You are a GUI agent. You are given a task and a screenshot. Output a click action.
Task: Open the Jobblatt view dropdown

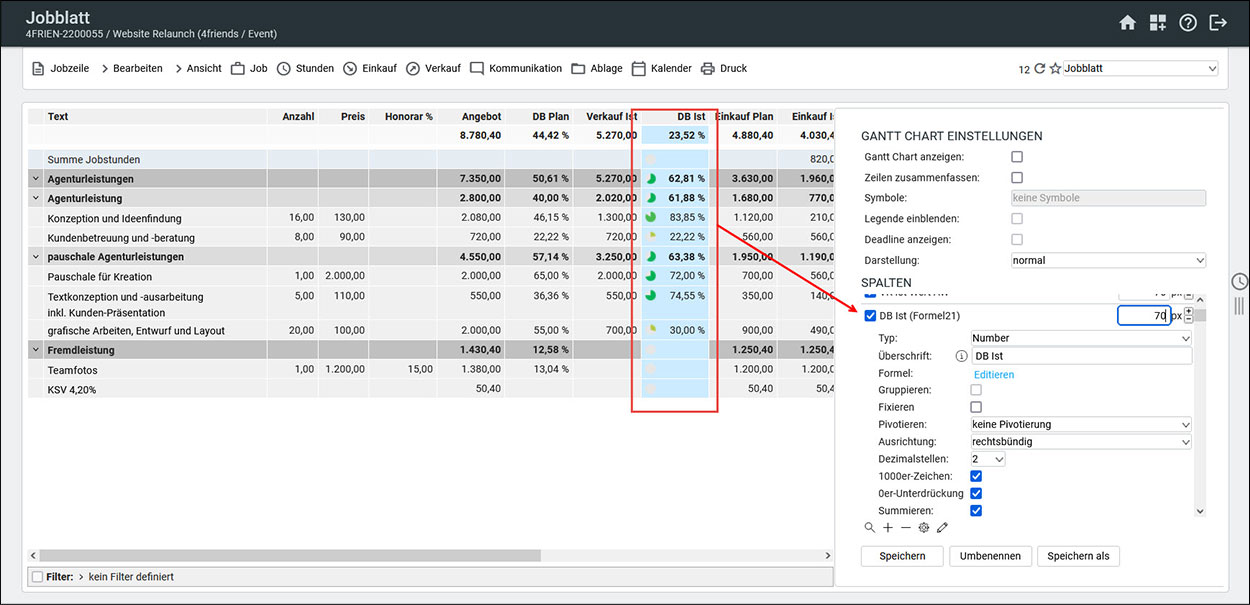click(1140, 69)
